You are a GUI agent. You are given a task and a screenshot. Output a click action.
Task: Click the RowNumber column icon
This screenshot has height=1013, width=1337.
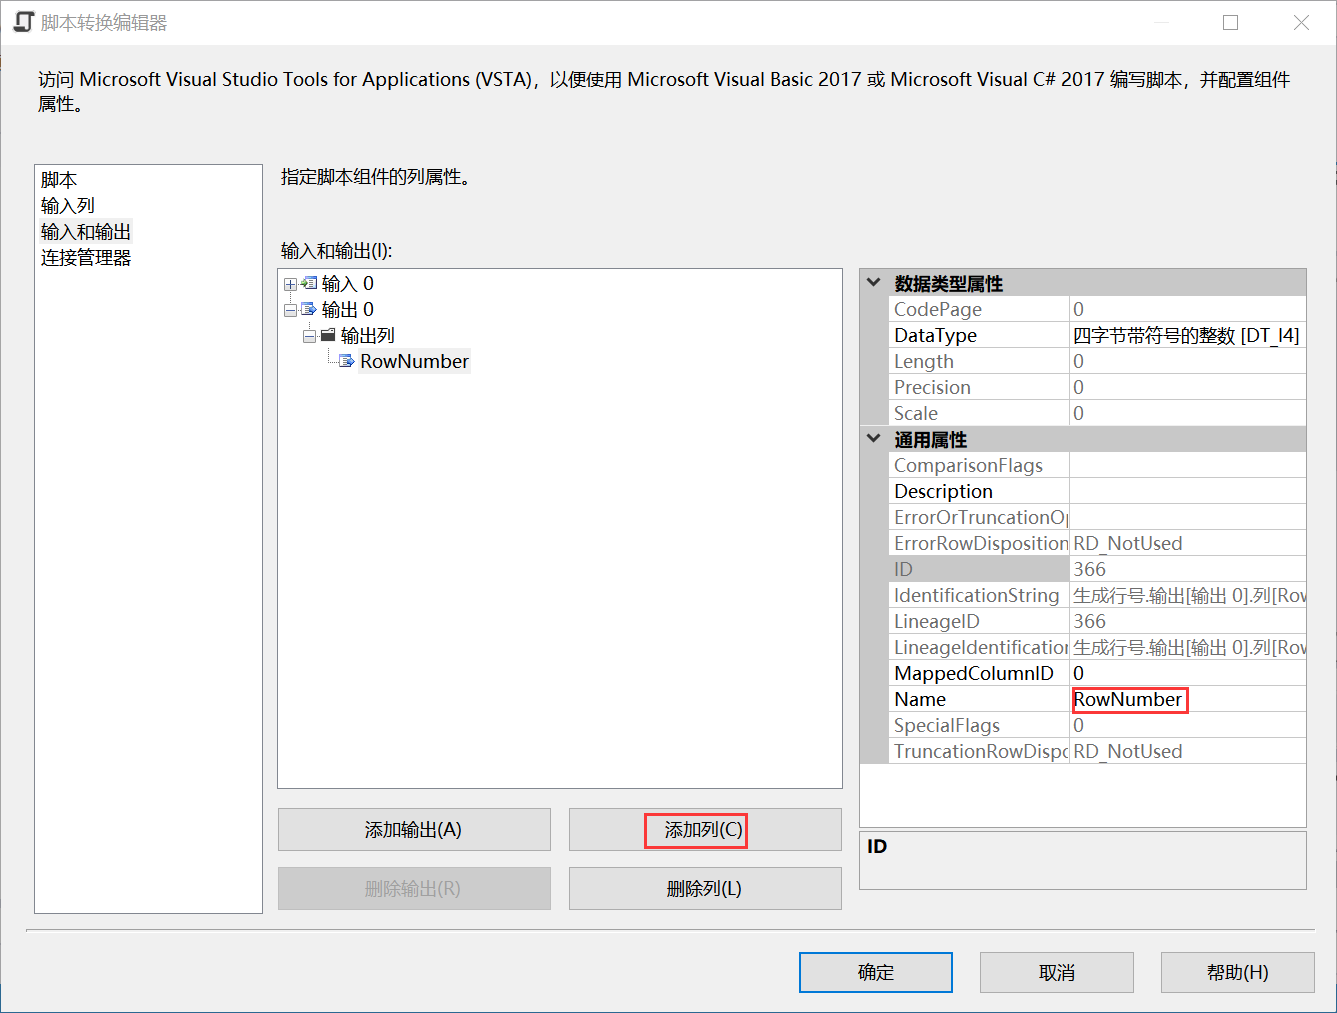[347, 361]
